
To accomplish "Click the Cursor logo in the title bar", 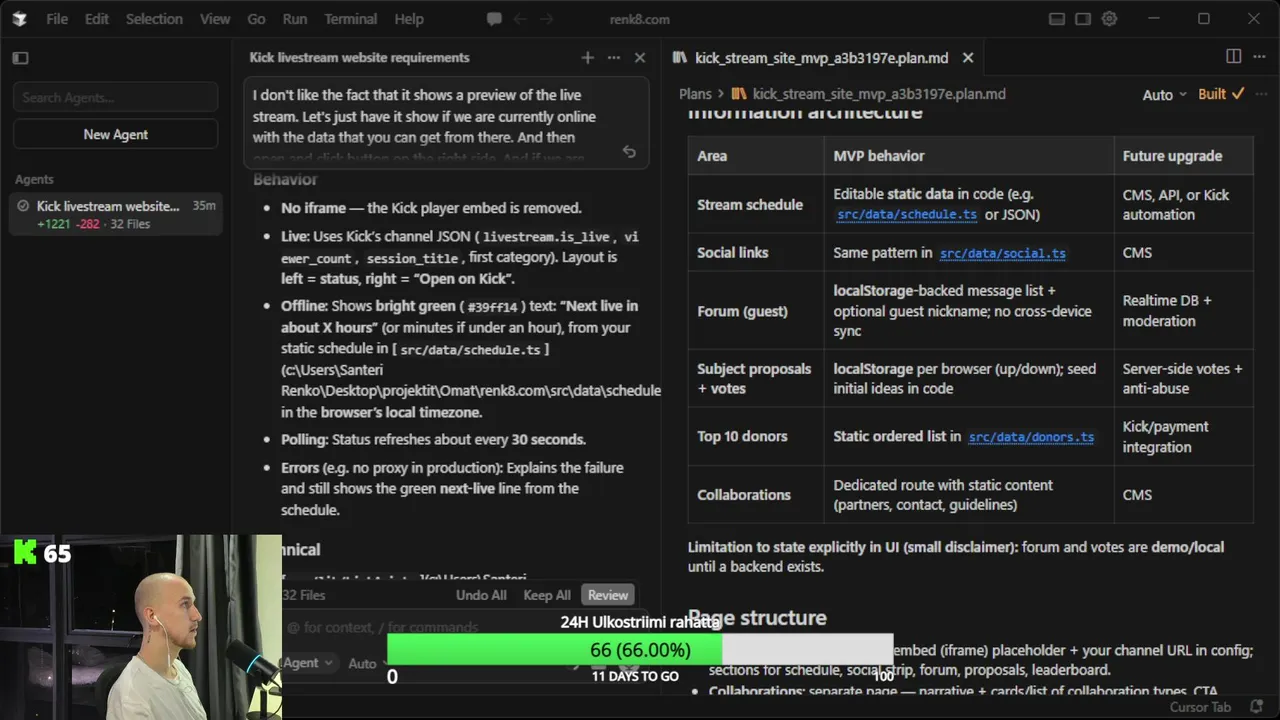I will point(19,19).
